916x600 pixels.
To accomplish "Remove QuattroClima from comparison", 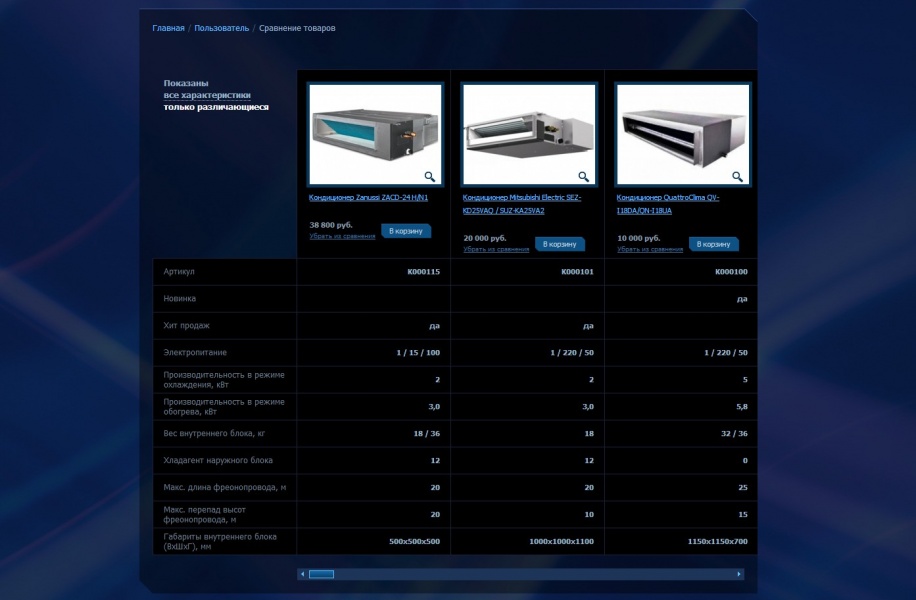I will point(650,249).
